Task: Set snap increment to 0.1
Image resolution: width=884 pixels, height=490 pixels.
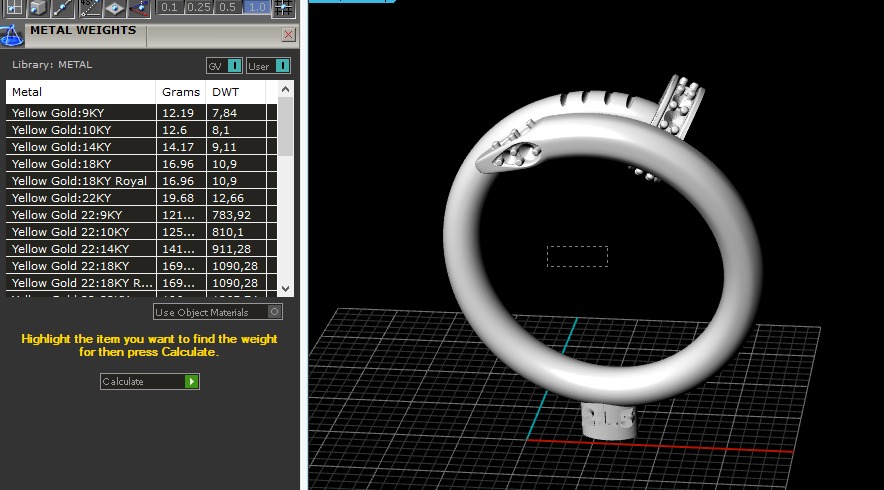Action: click(169, 7)
